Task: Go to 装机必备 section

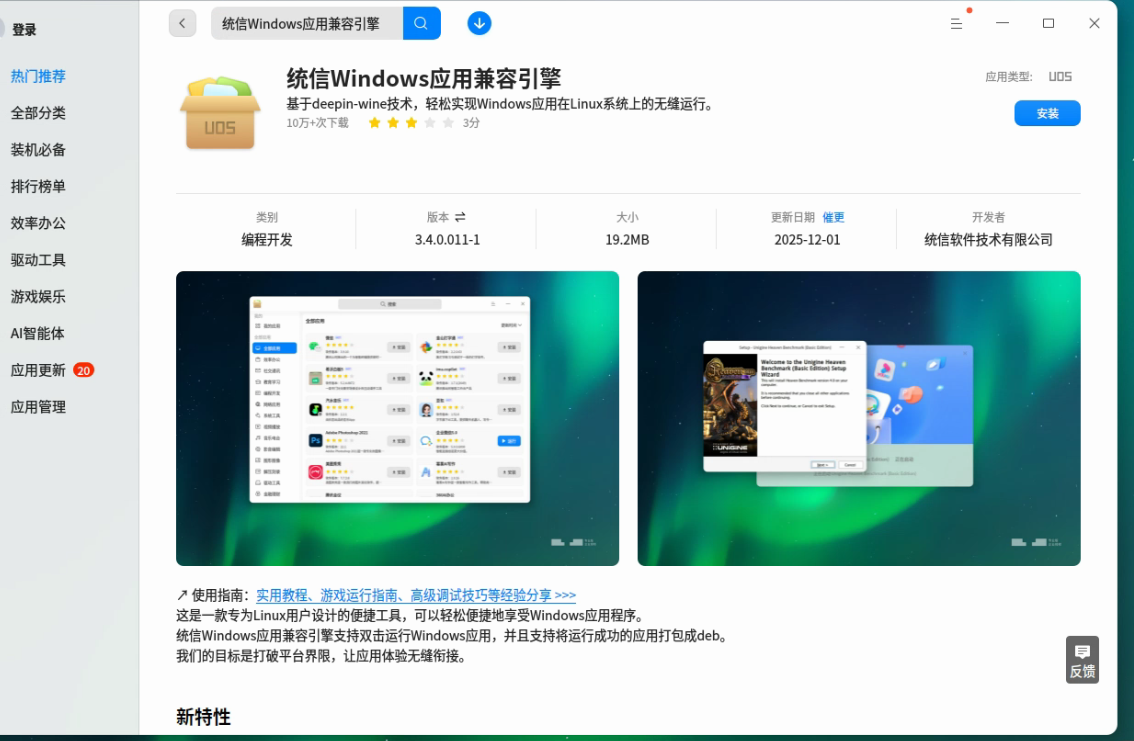Action: (38, 150)
